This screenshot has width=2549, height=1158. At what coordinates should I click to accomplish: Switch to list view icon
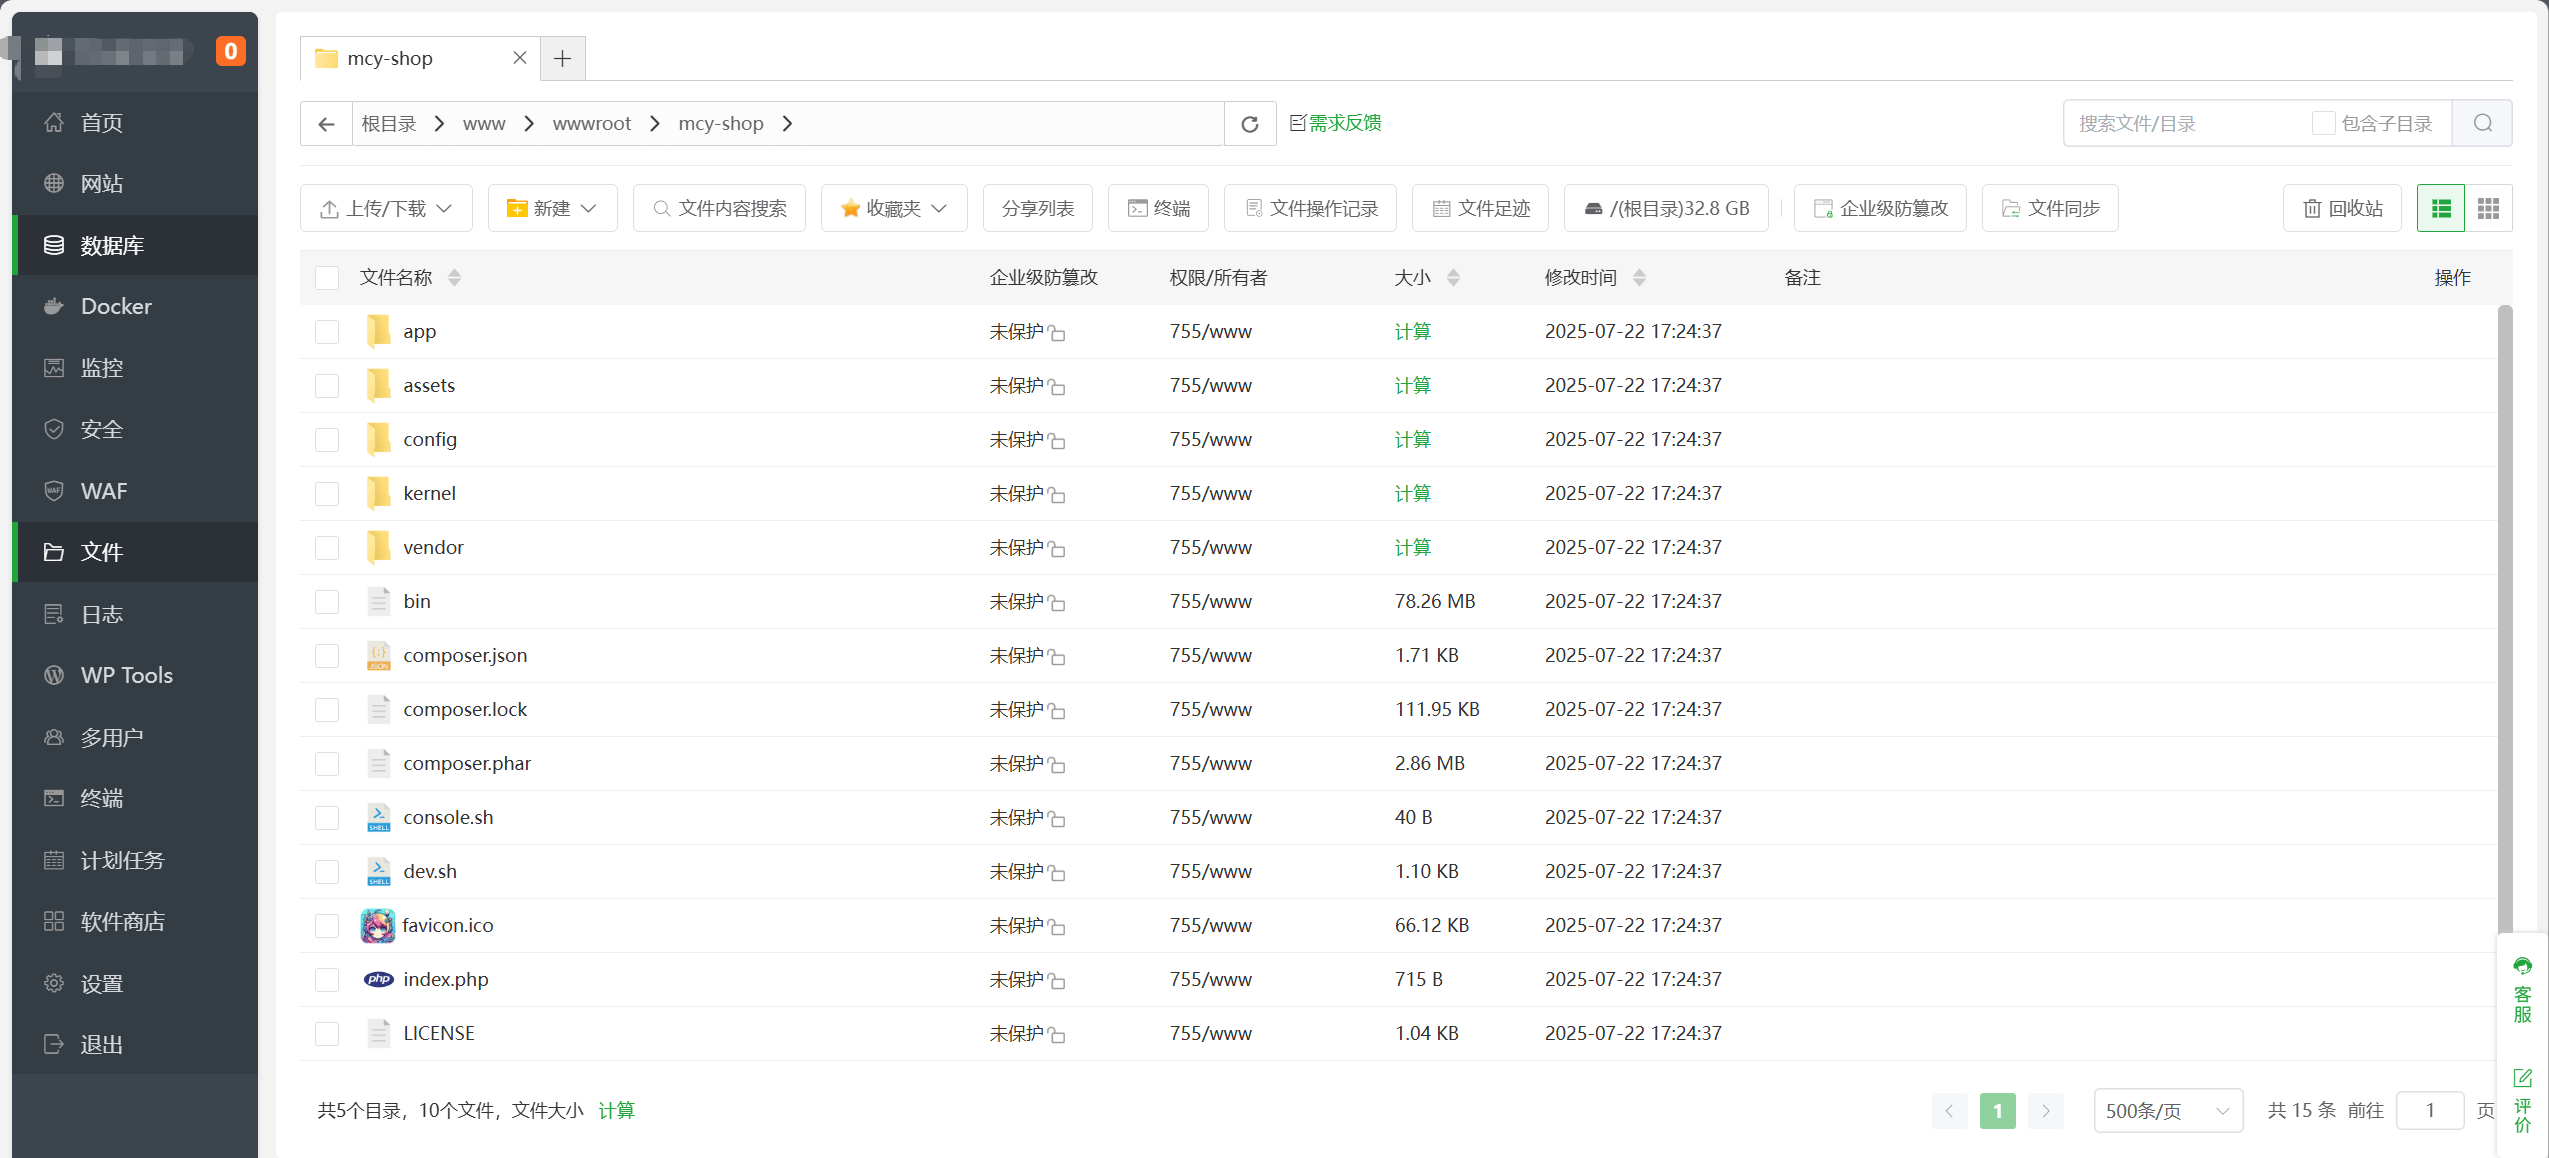click(2440, 208)
